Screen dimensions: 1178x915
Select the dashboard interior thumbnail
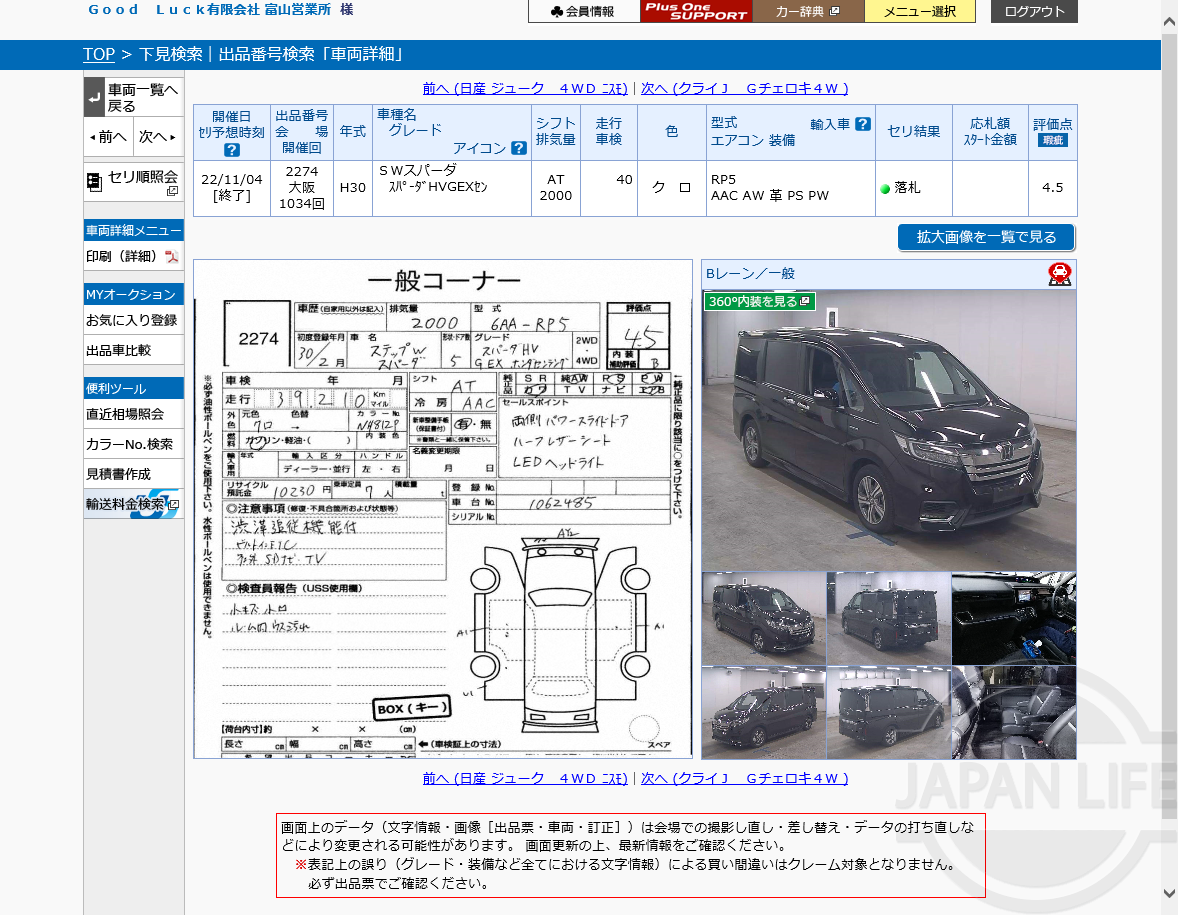point(1013,618)
